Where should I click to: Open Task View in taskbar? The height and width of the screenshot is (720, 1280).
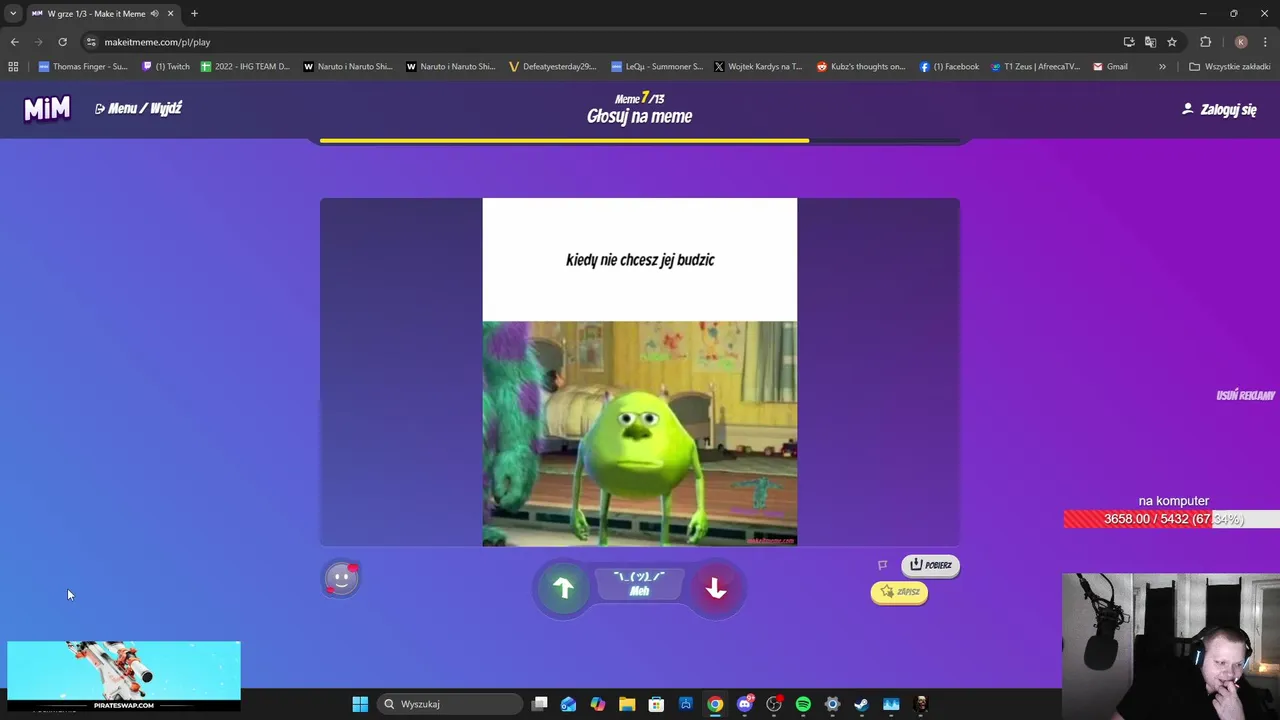pyautogui.click(x=540, y=704)
